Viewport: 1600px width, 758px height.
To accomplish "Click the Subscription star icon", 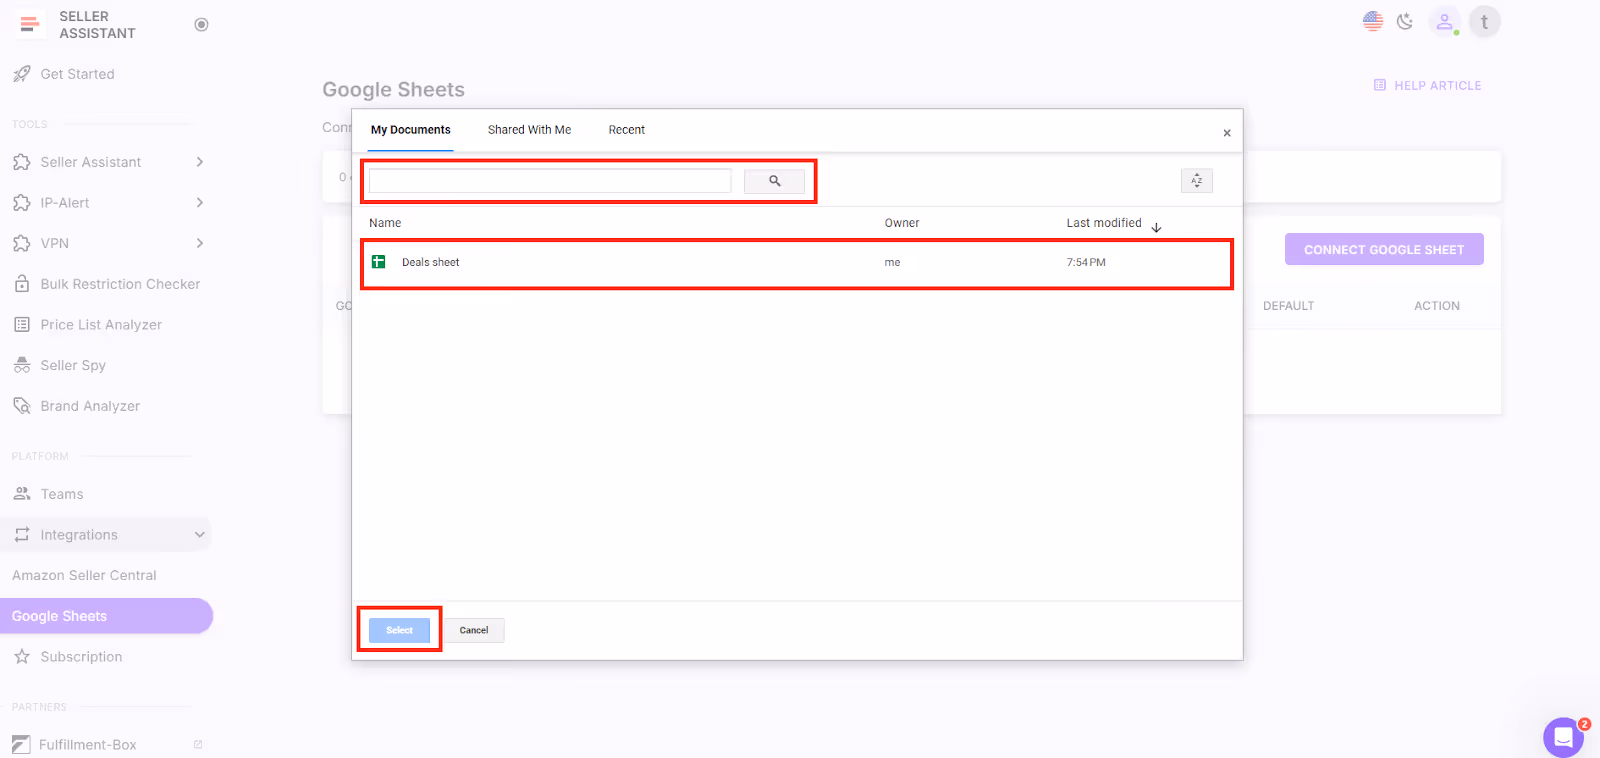I will [22, 657].
